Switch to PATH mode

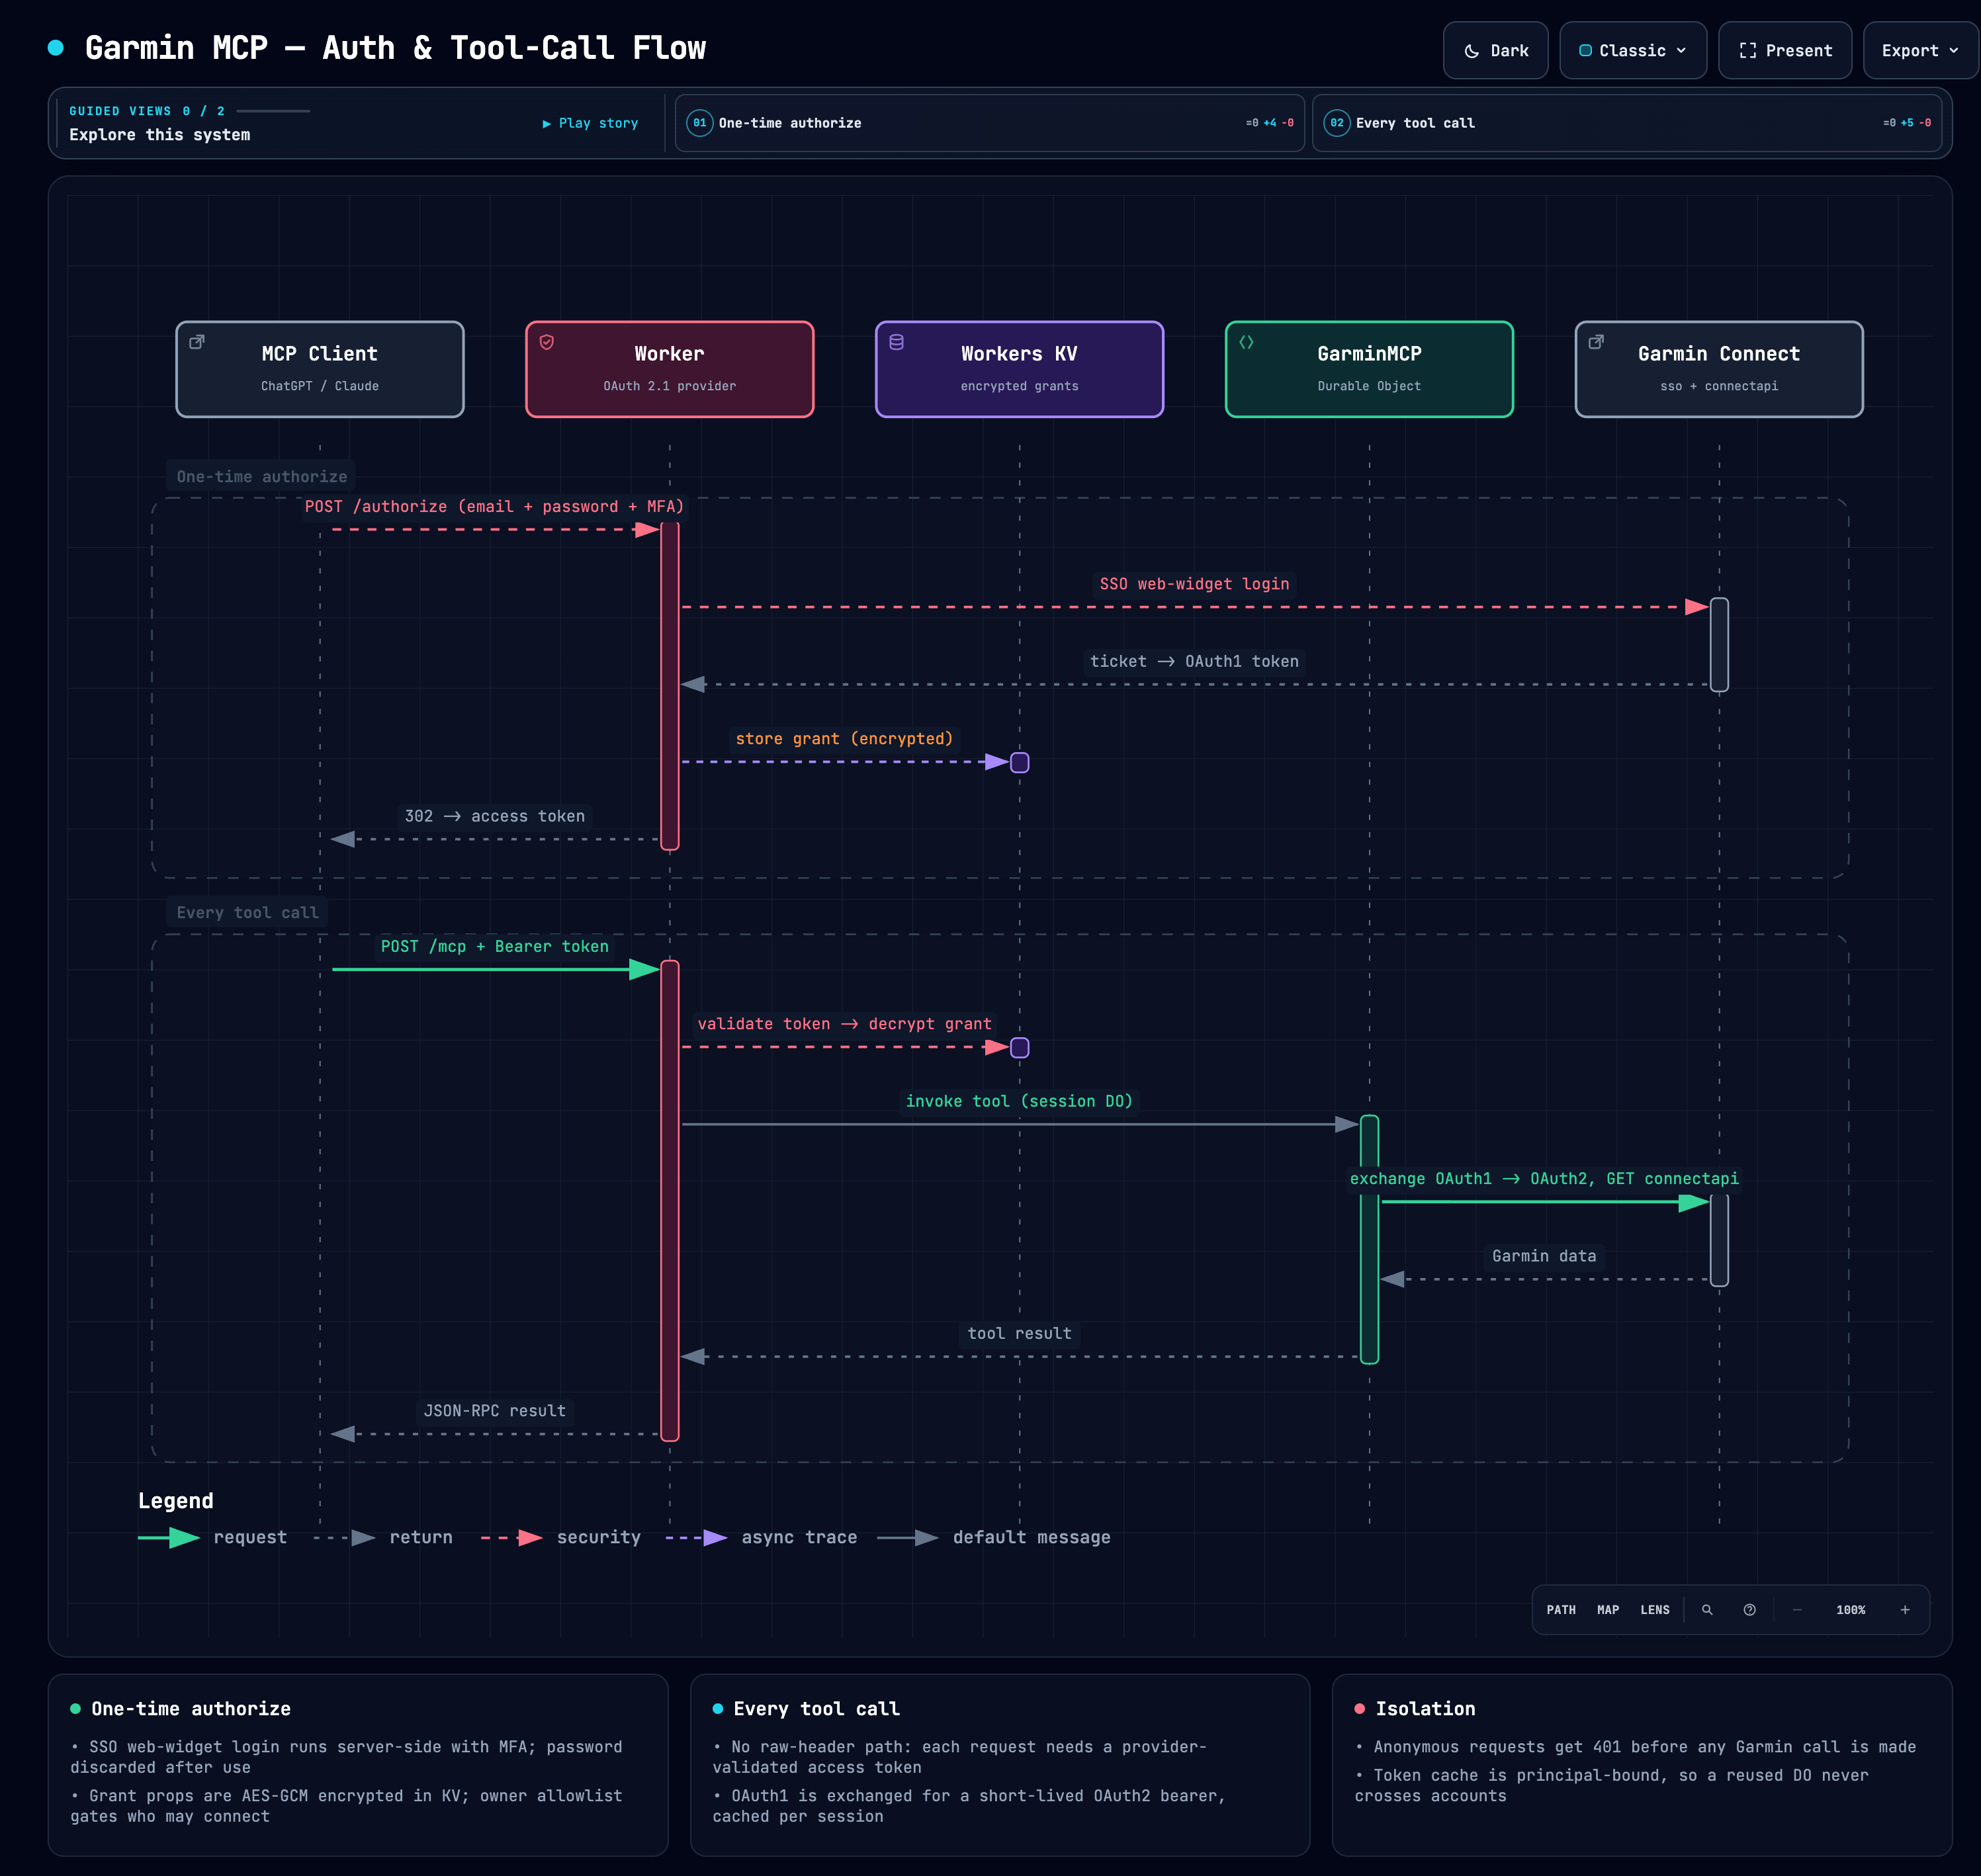(x=1561, y=1610)
